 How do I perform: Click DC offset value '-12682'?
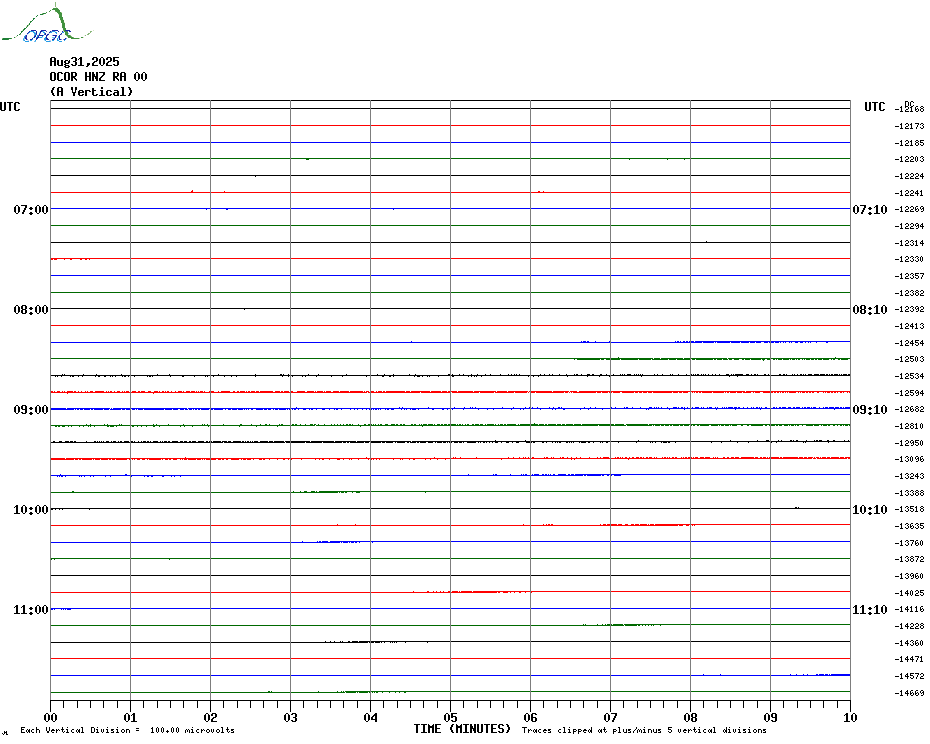point(909,409)
